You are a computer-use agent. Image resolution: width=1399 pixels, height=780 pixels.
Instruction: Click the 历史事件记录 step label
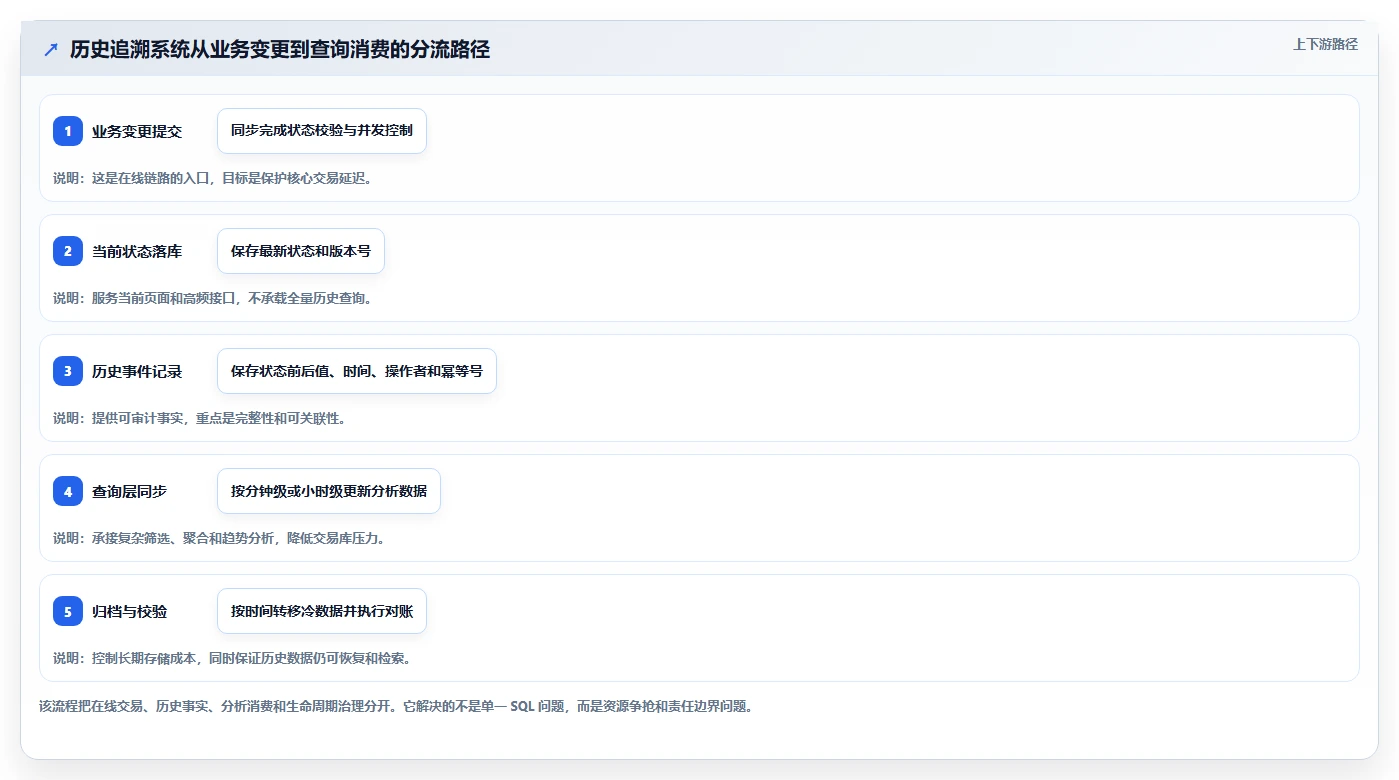click(137, 371)
